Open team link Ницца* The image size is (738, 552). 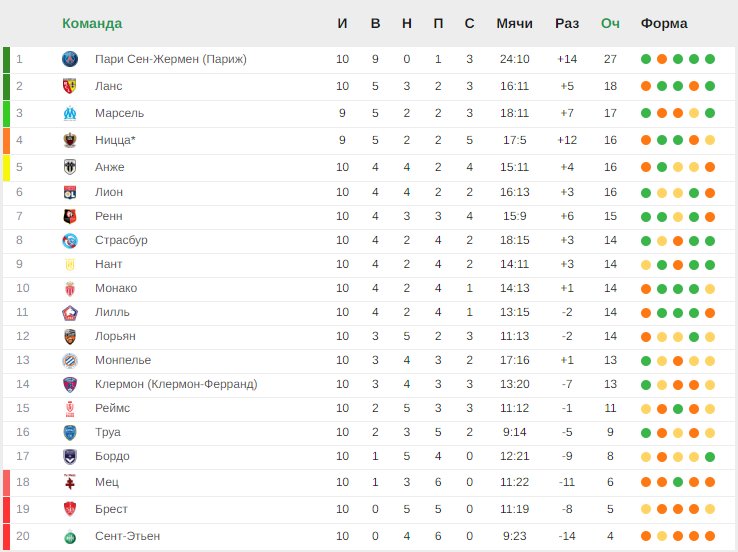click(115, 140)
